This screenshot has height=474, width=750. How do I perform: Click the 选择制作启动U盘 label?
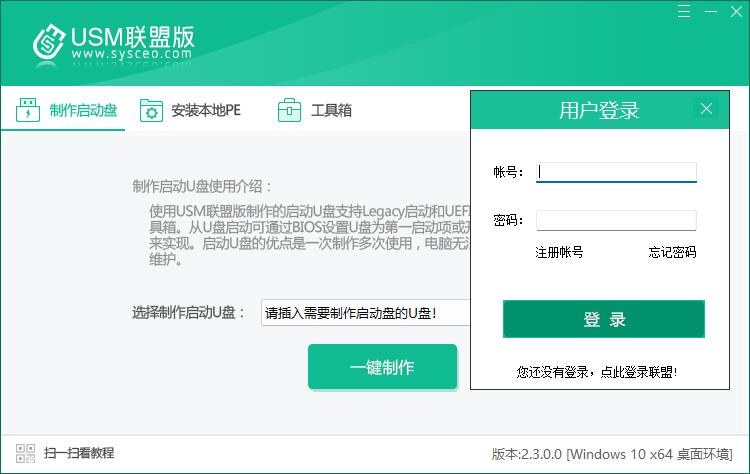[188, 313]
